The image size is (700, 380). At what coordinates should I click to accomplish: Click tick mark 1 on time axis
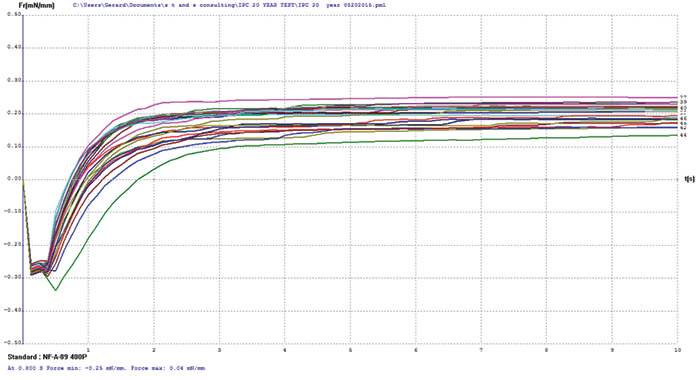click(88, 350)
